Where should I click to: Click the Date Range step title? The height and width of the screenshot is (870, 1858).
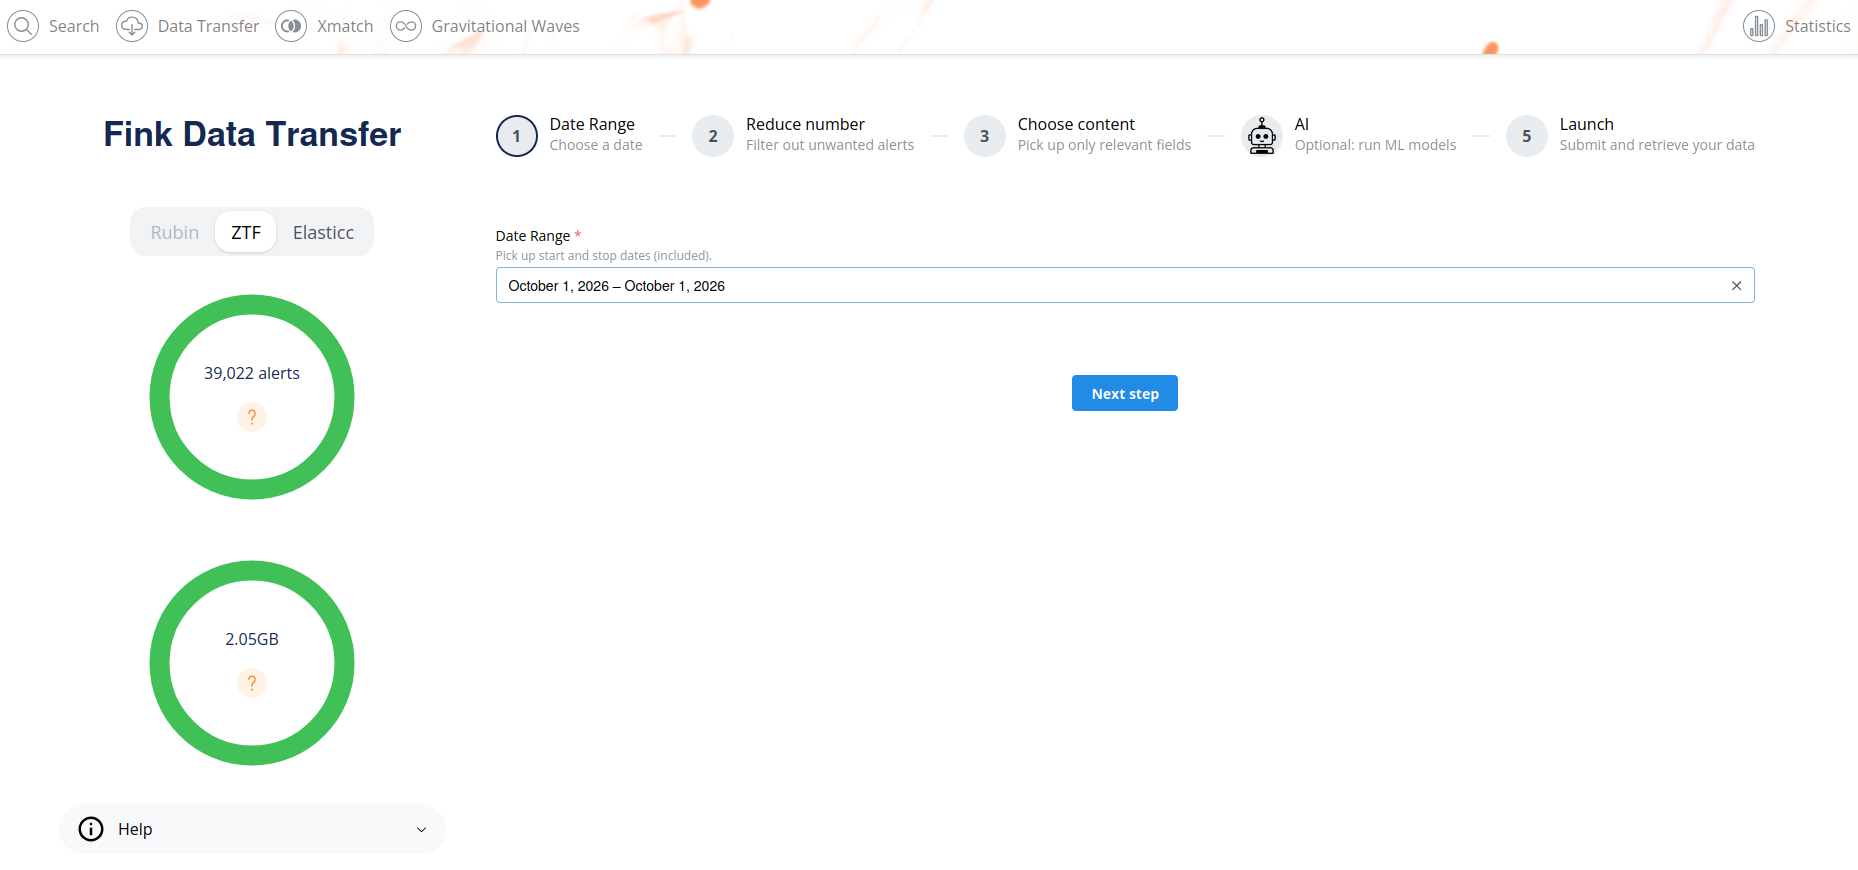point(592,124)
